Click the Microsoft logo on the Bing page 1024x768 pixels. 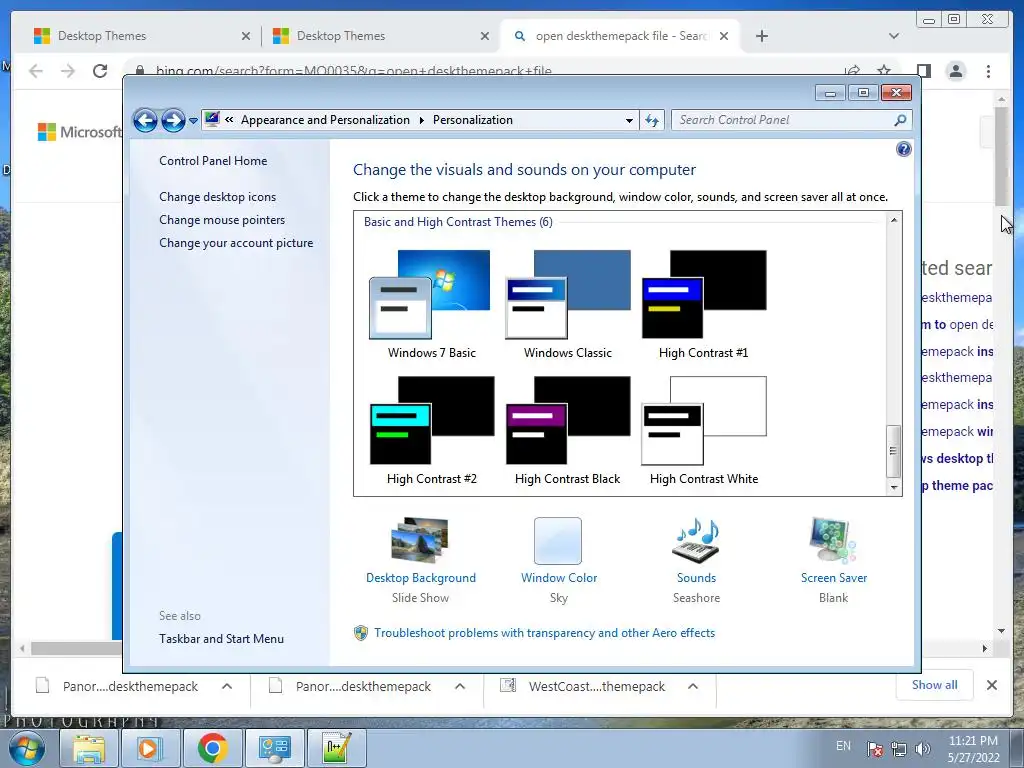(x=80, y=132)
